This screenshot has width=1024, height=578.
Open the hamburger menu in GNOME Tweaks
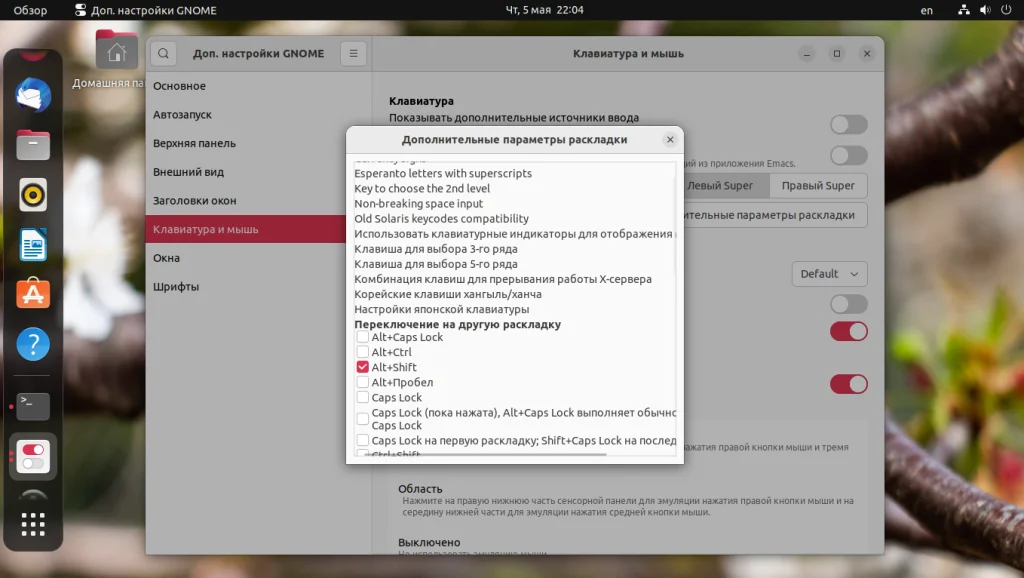point(353,53)
